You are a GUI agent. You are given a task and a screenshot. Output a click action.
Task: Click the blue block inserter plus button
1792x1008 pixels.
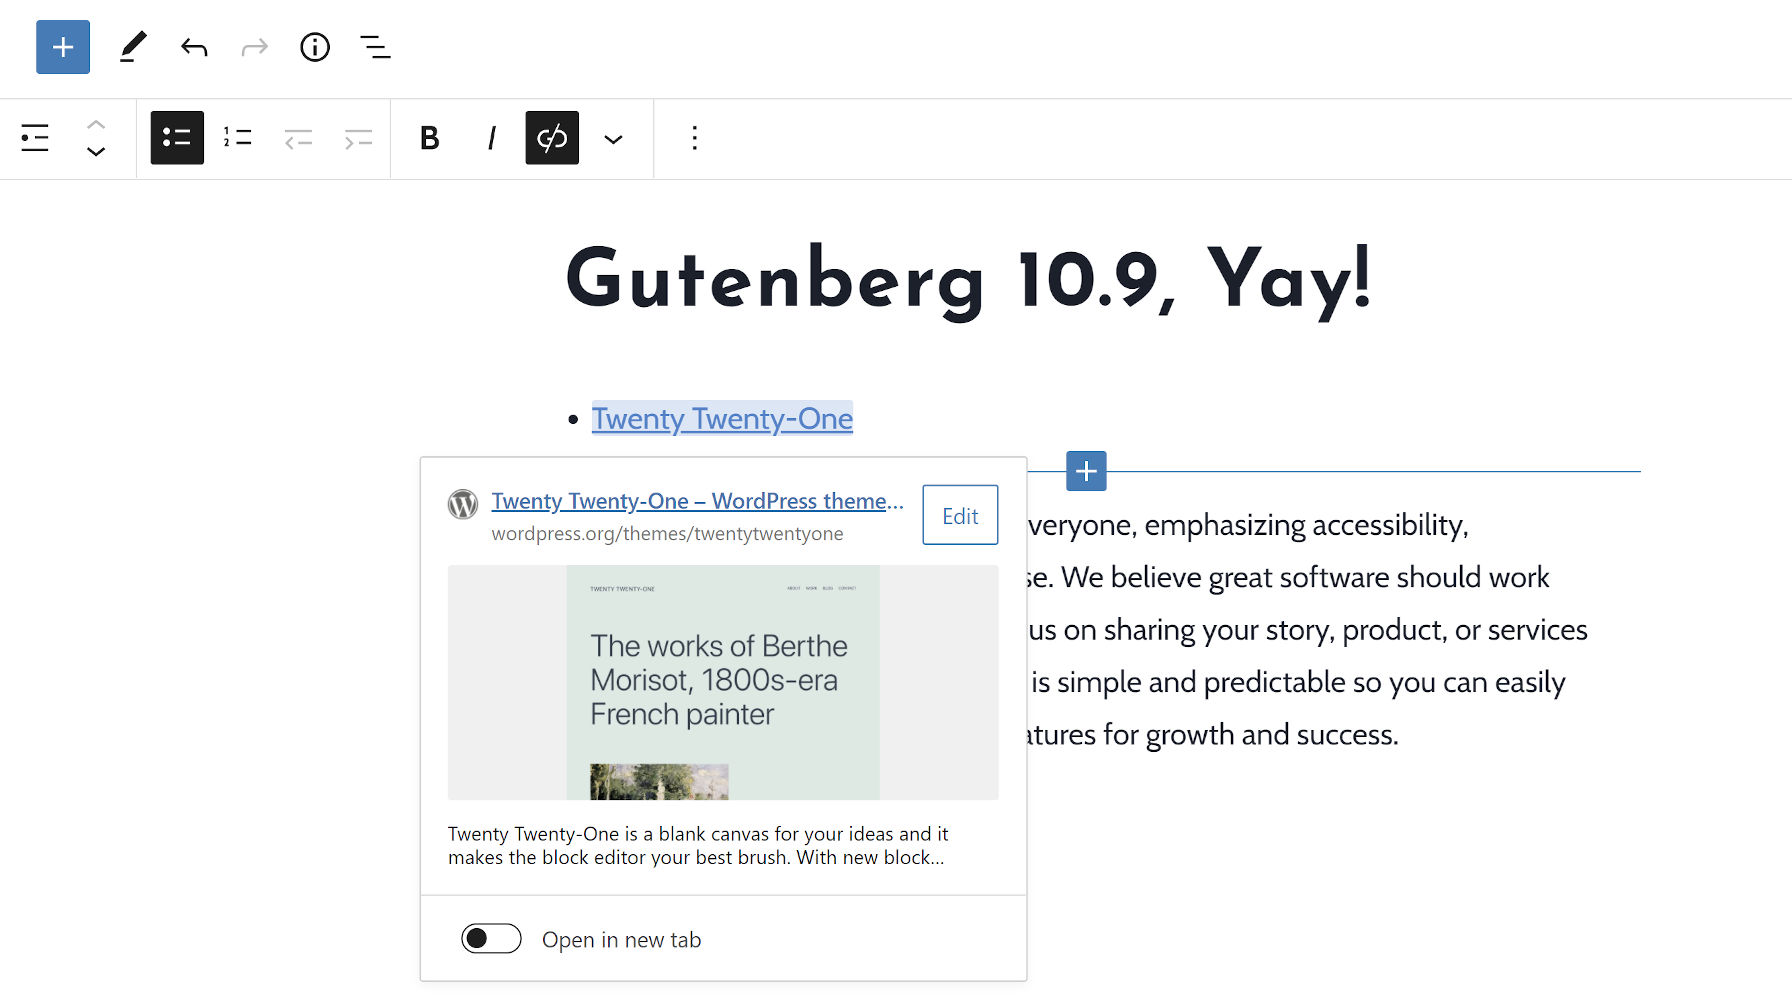(x=63, y=47)
